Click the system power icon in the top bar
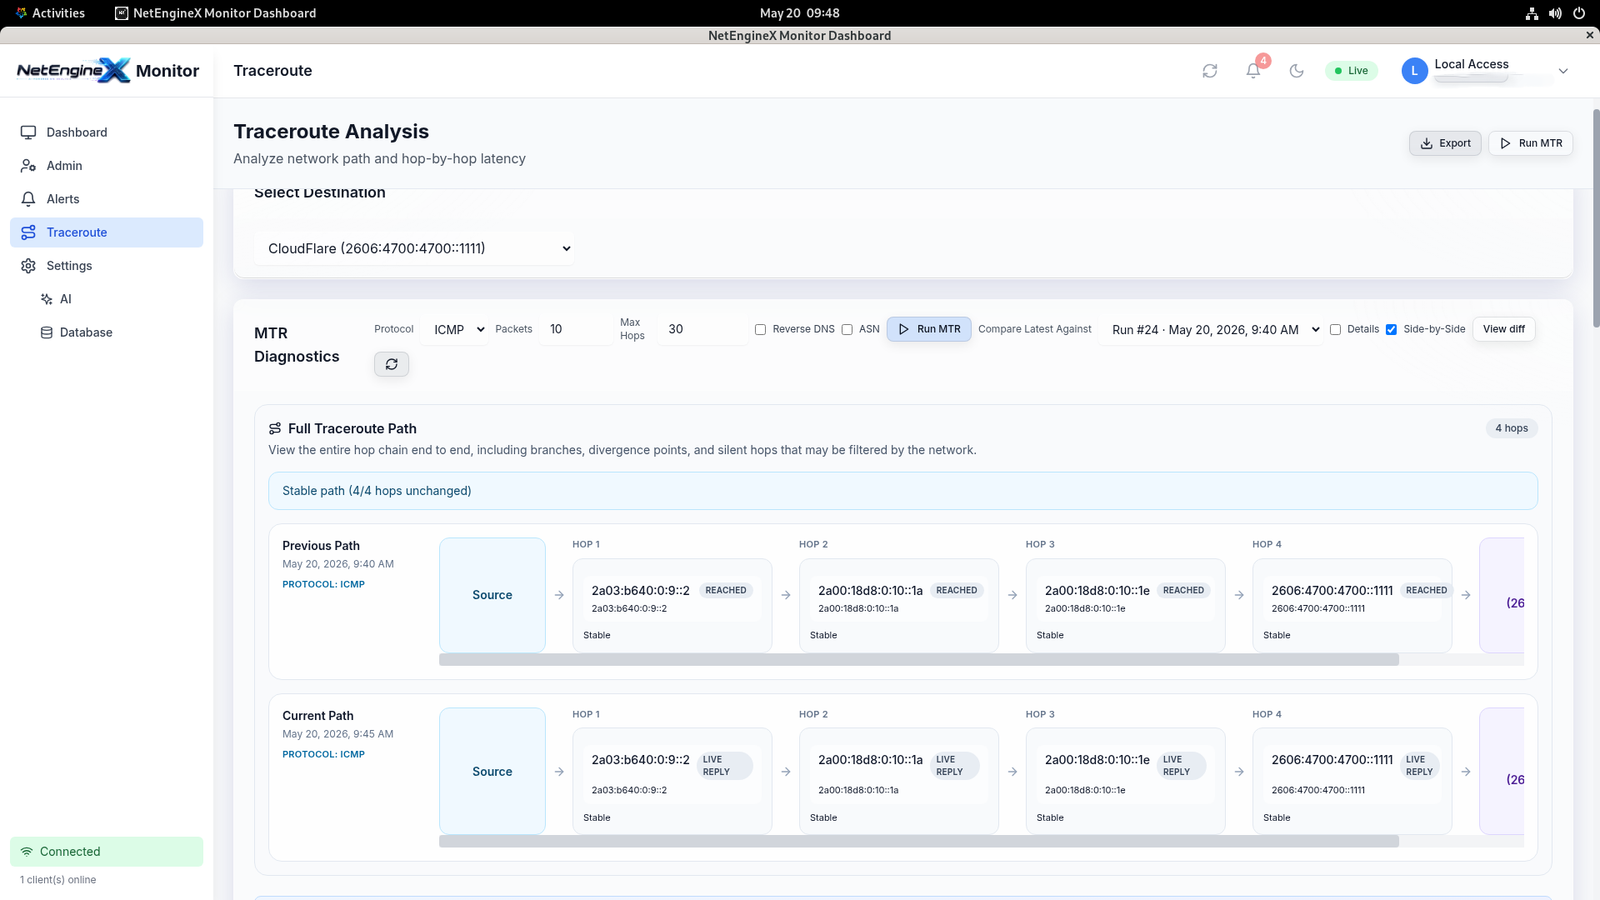The image size is (1600, 900). pyautogui.click(x=1579, y=13)
